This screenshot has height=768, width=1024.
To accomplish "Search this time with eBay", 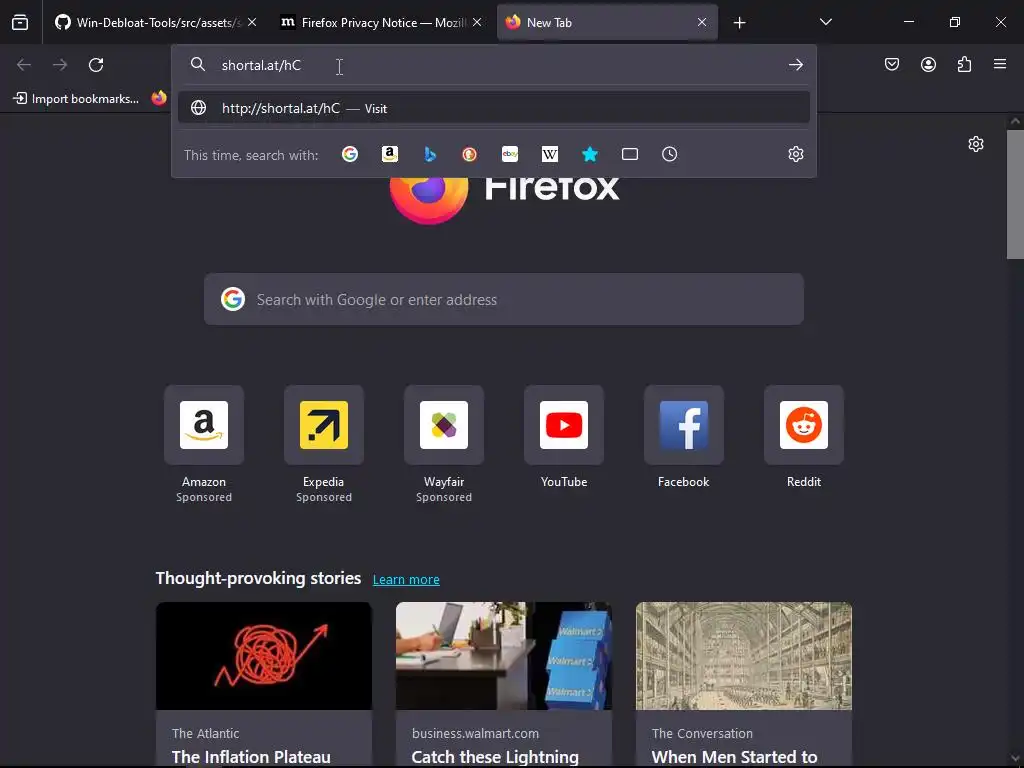I will [510, 154].
